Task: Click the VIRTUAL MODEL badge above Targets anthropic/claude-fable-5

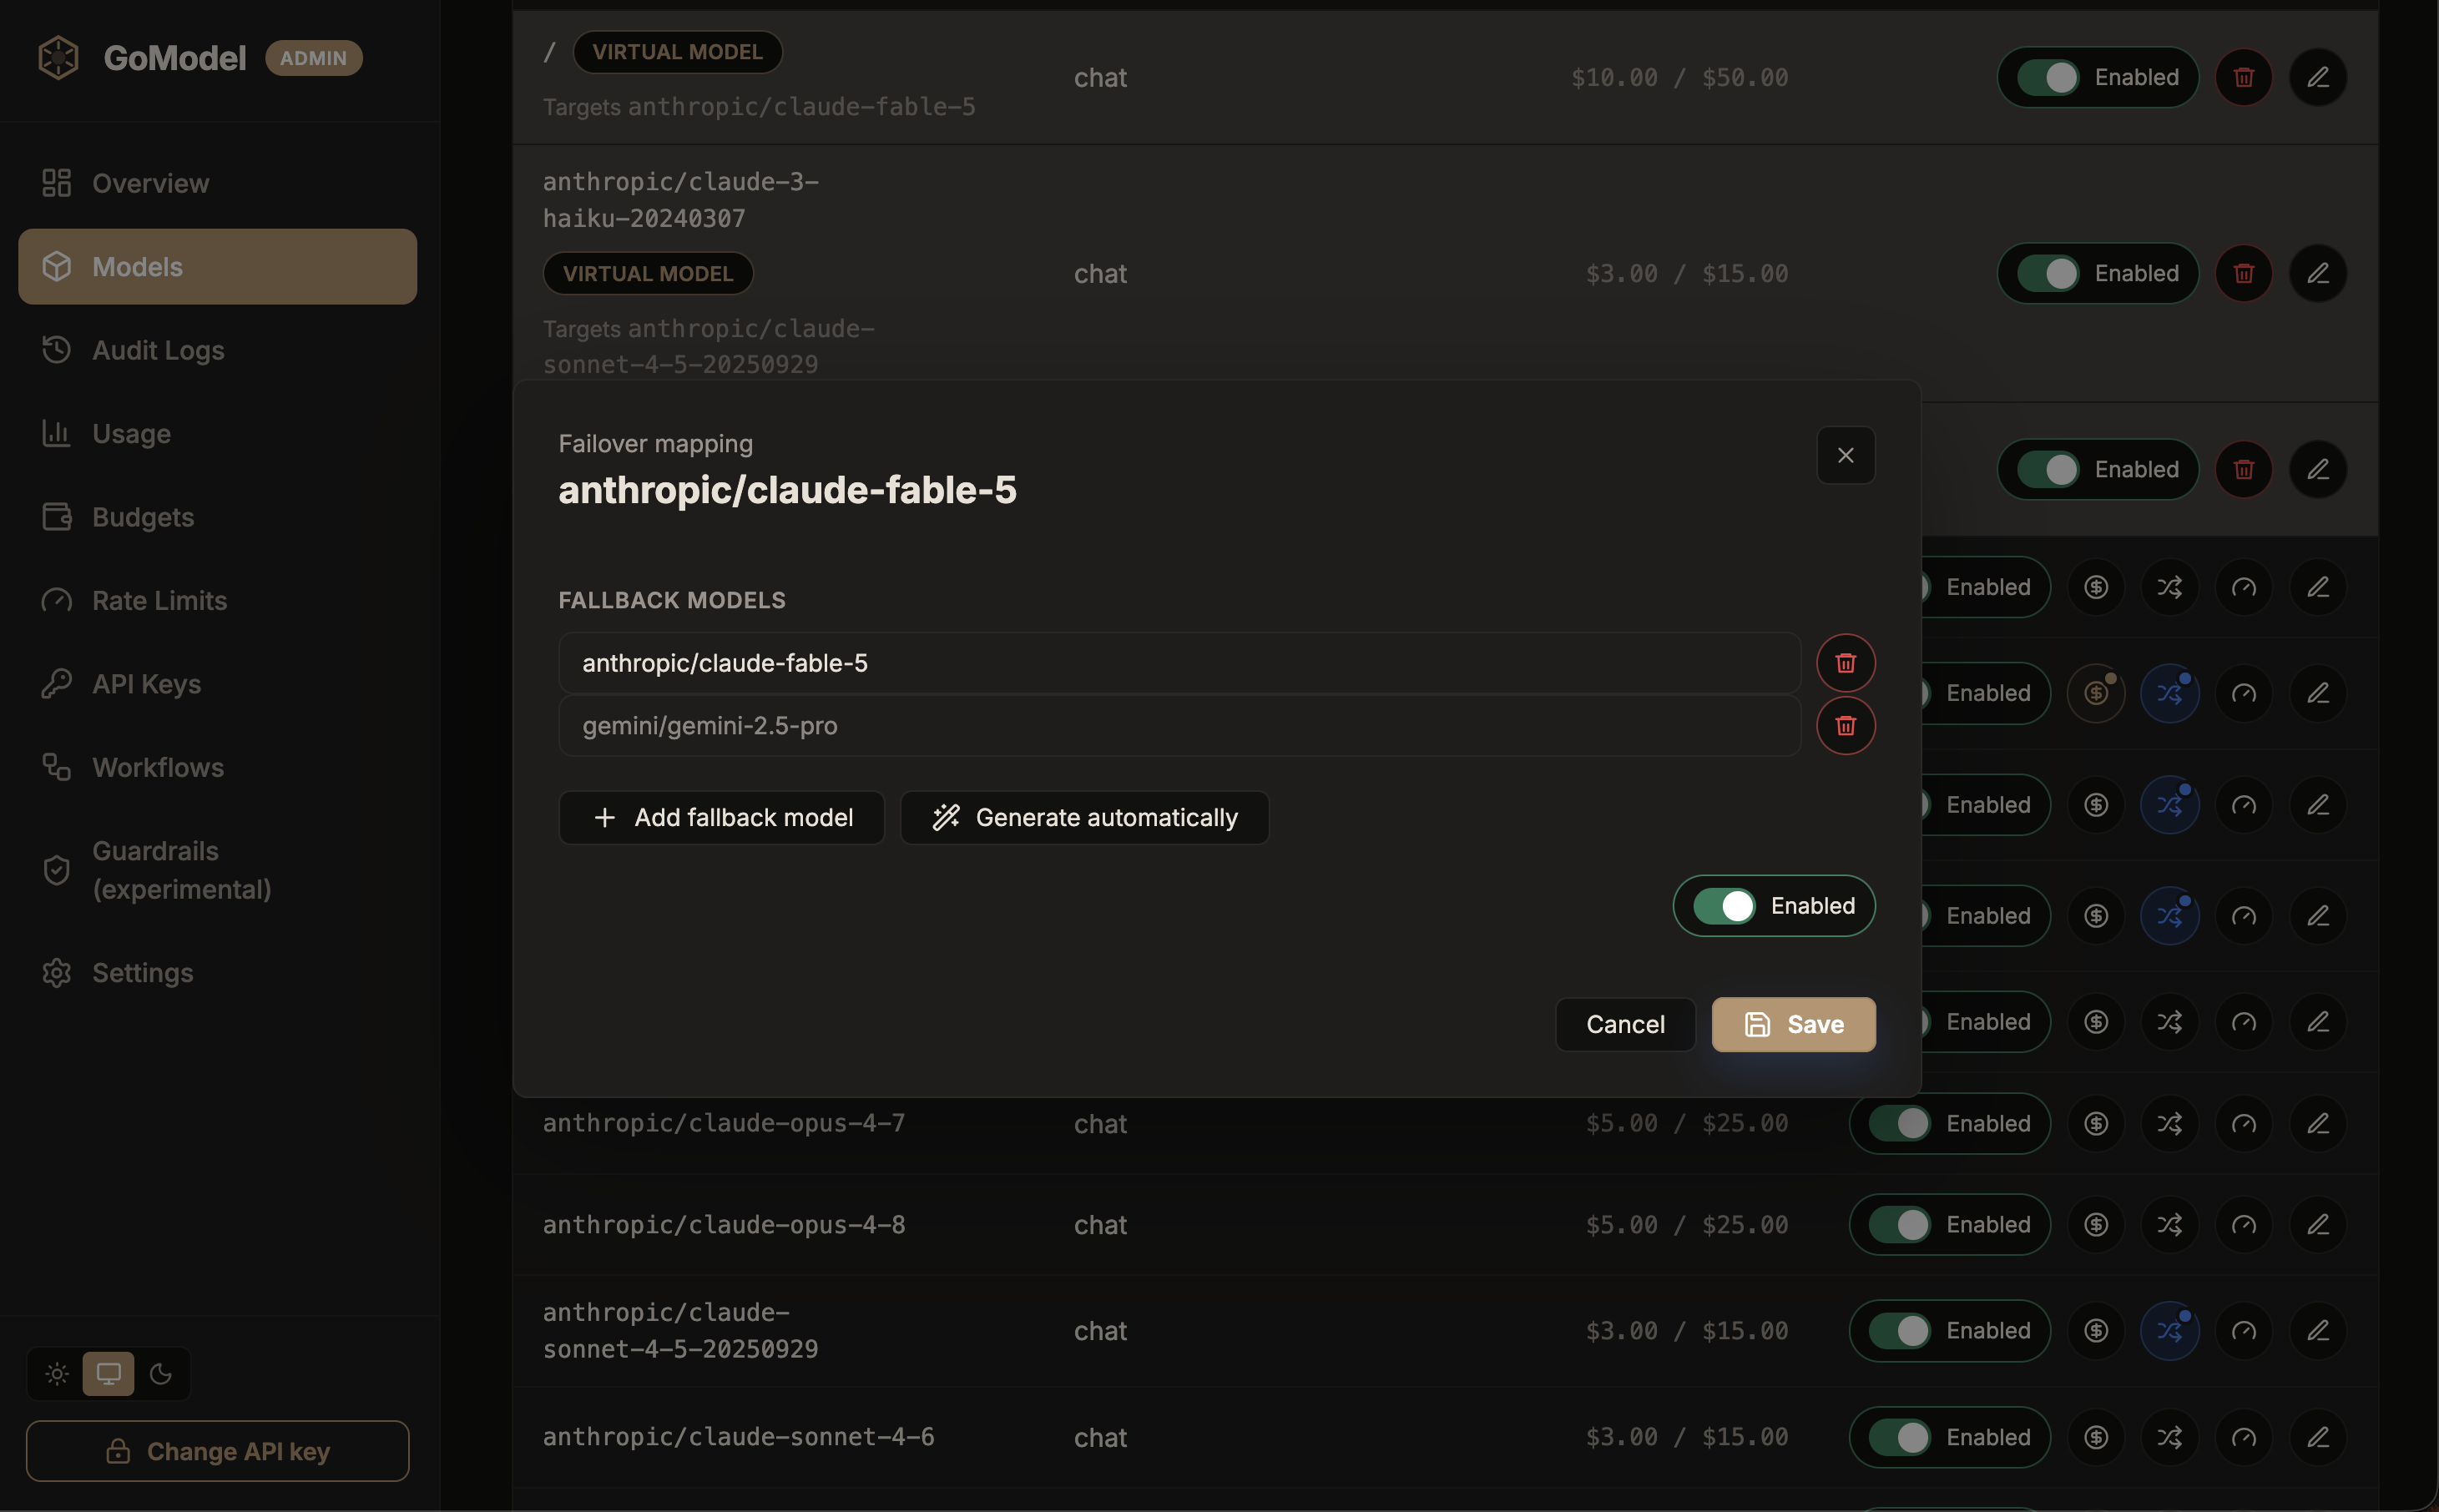Action: click(x=677, y=52)
